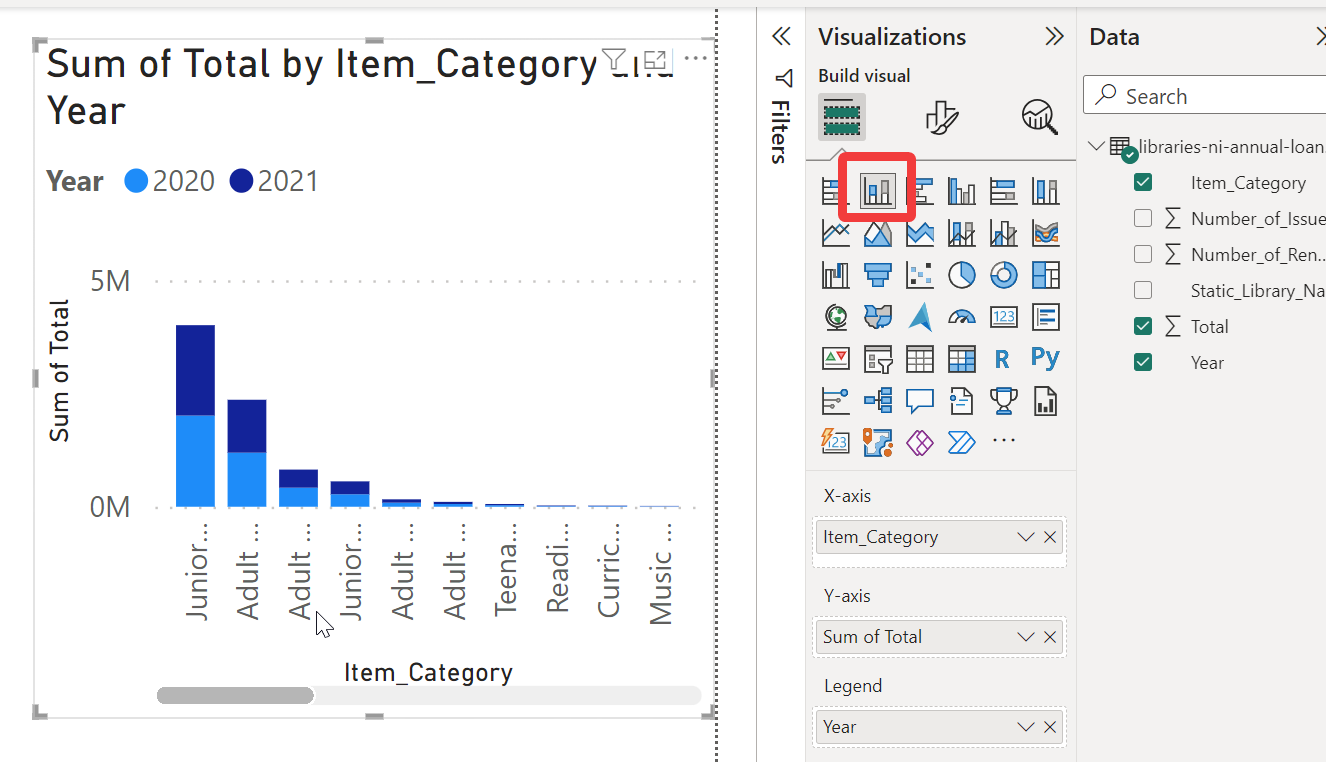Select the trophy Metrics visual

1003,401
